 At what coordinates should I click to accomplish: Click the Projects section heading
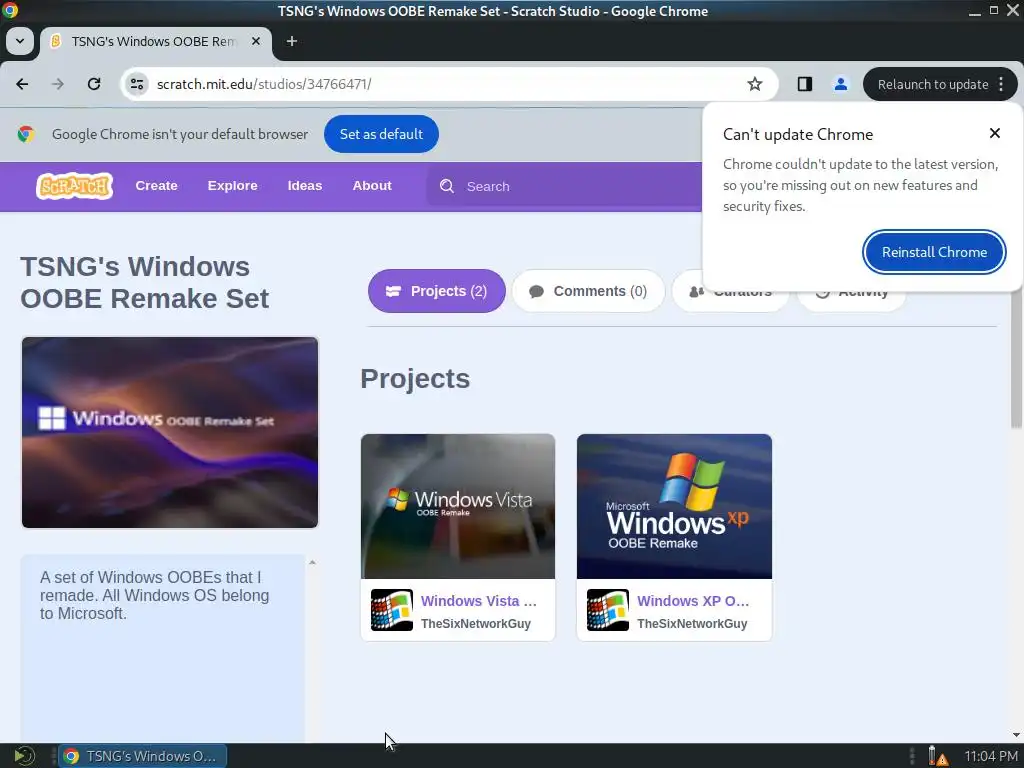coord(415,379)
